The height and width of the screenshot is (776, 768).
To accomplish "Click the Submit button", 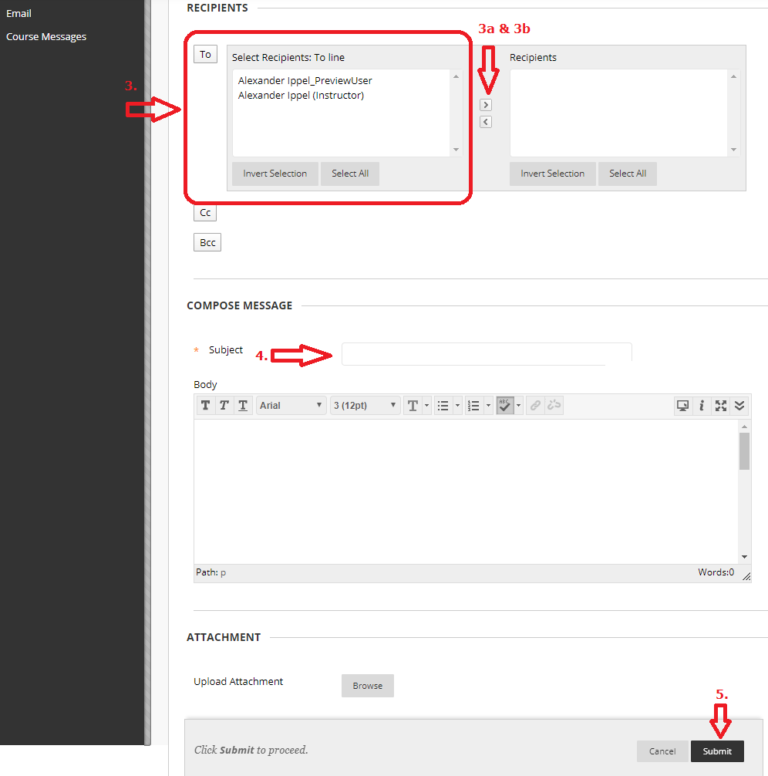I will coord(718,751).
